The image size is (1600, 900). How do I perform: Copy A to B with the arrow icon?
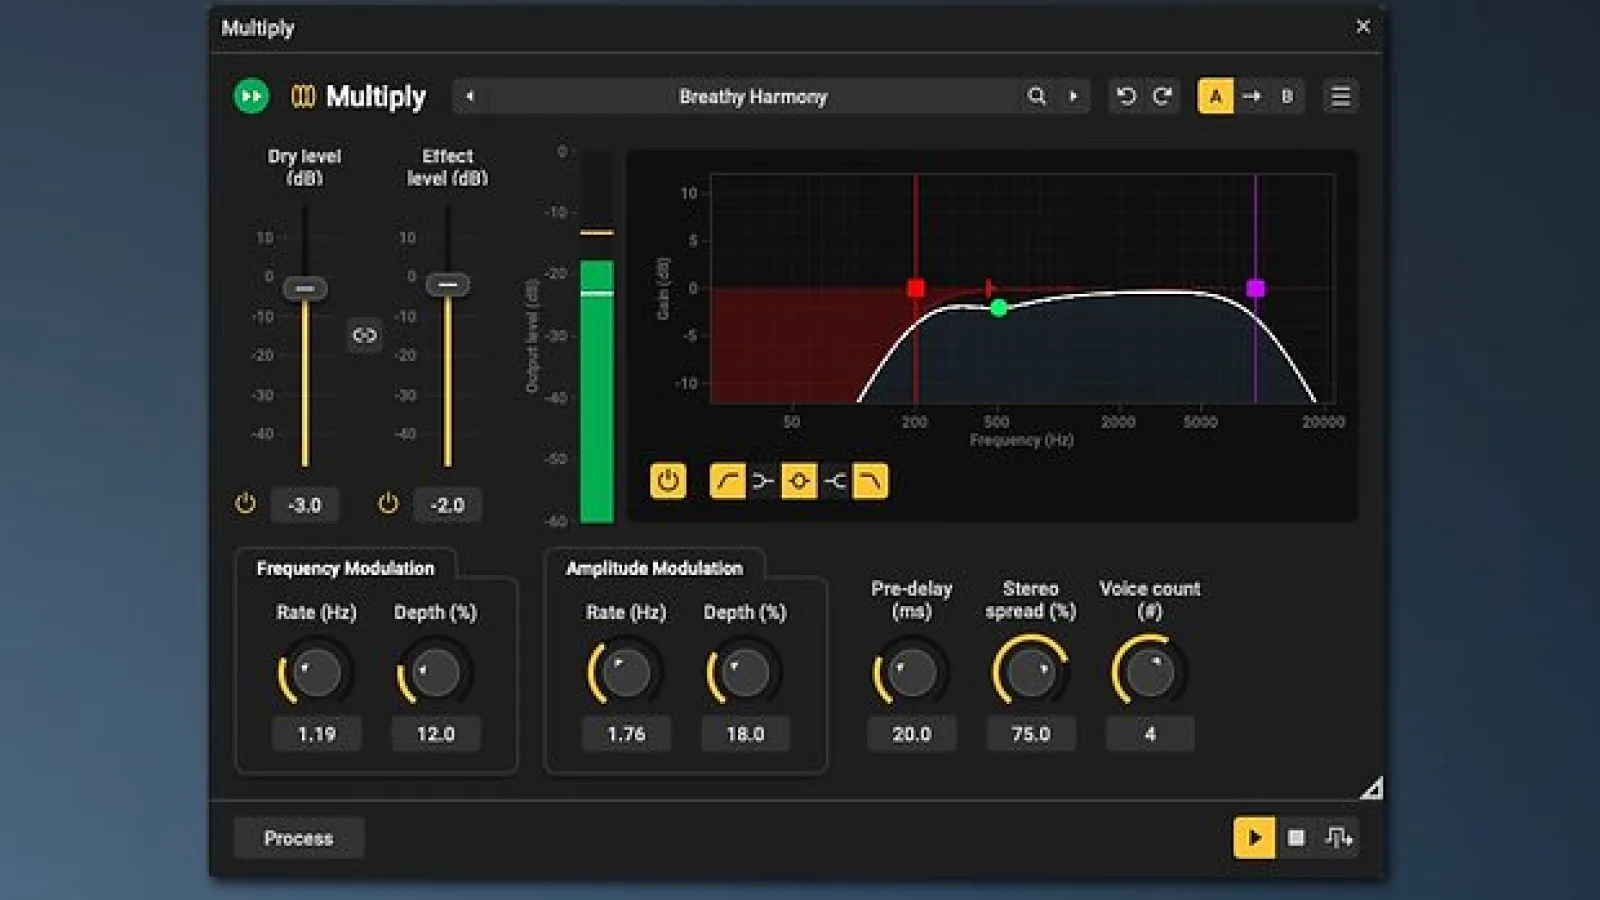1252,96
